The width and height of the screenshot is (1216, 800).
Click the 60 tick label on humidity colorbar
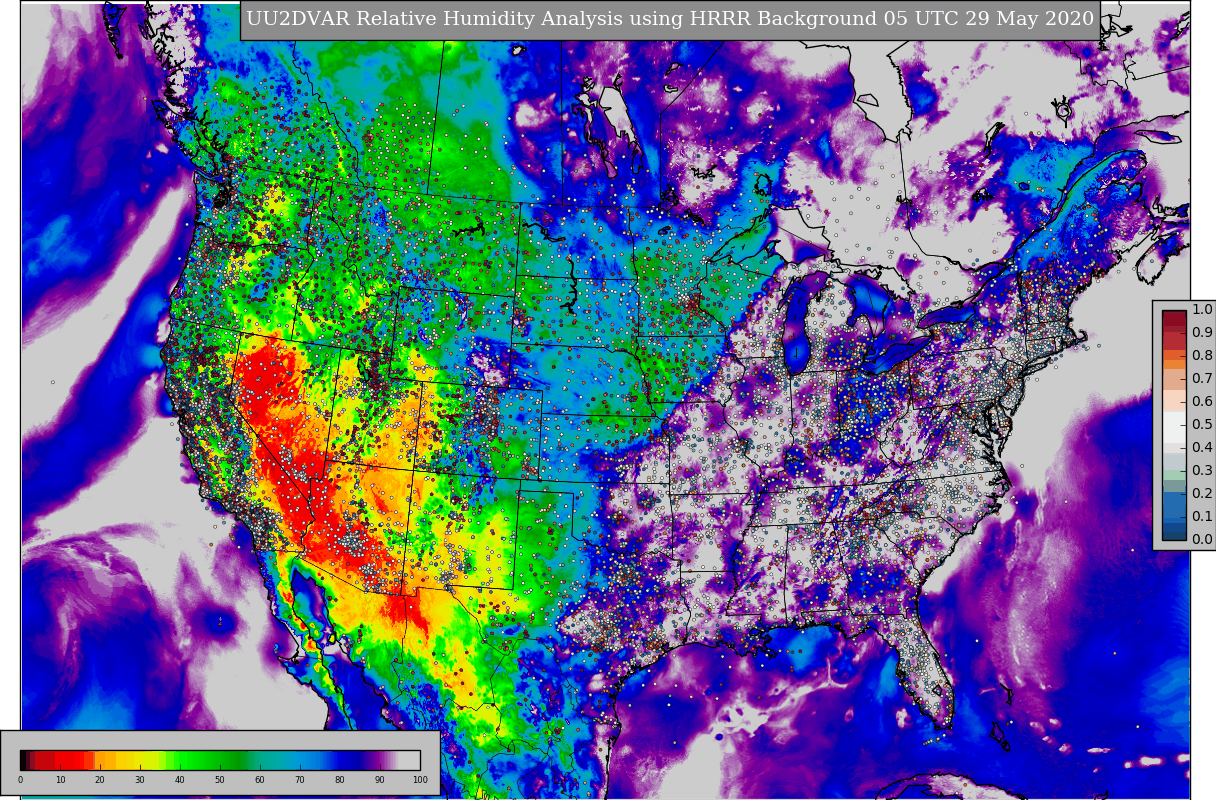pyautogui.click(x=260, y=780)
